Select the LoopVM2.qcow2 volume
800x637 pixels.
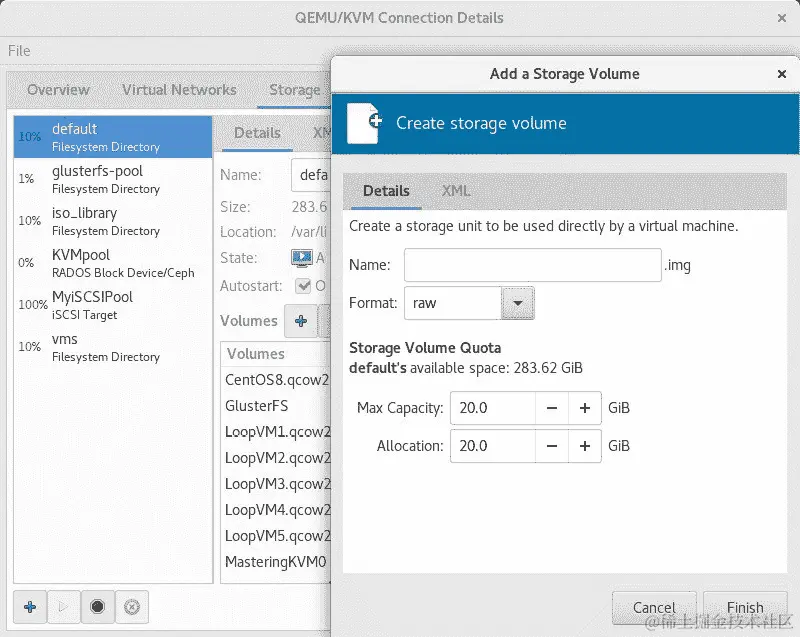click(276, 458)
